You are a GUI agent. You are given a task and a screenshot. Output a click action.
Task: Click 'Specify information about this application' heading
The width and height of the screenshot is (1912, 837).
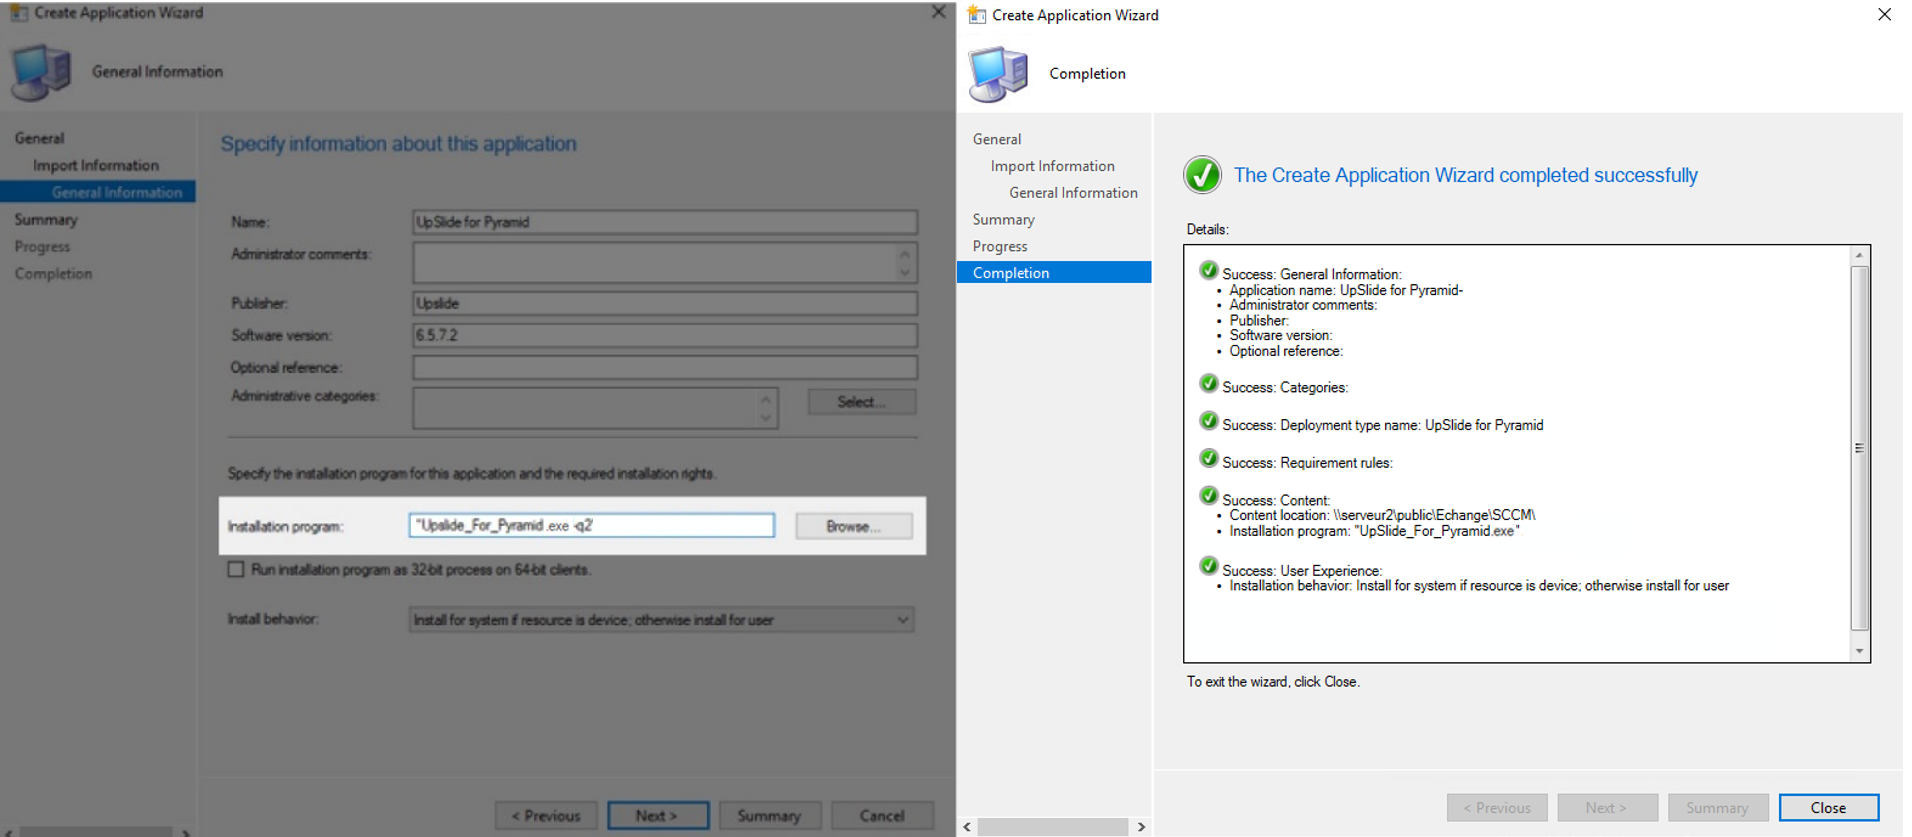coord(398,144)
